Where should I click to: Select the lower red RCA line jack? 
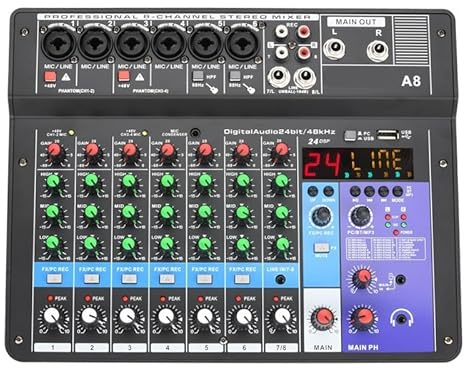[x=303, y=52]
